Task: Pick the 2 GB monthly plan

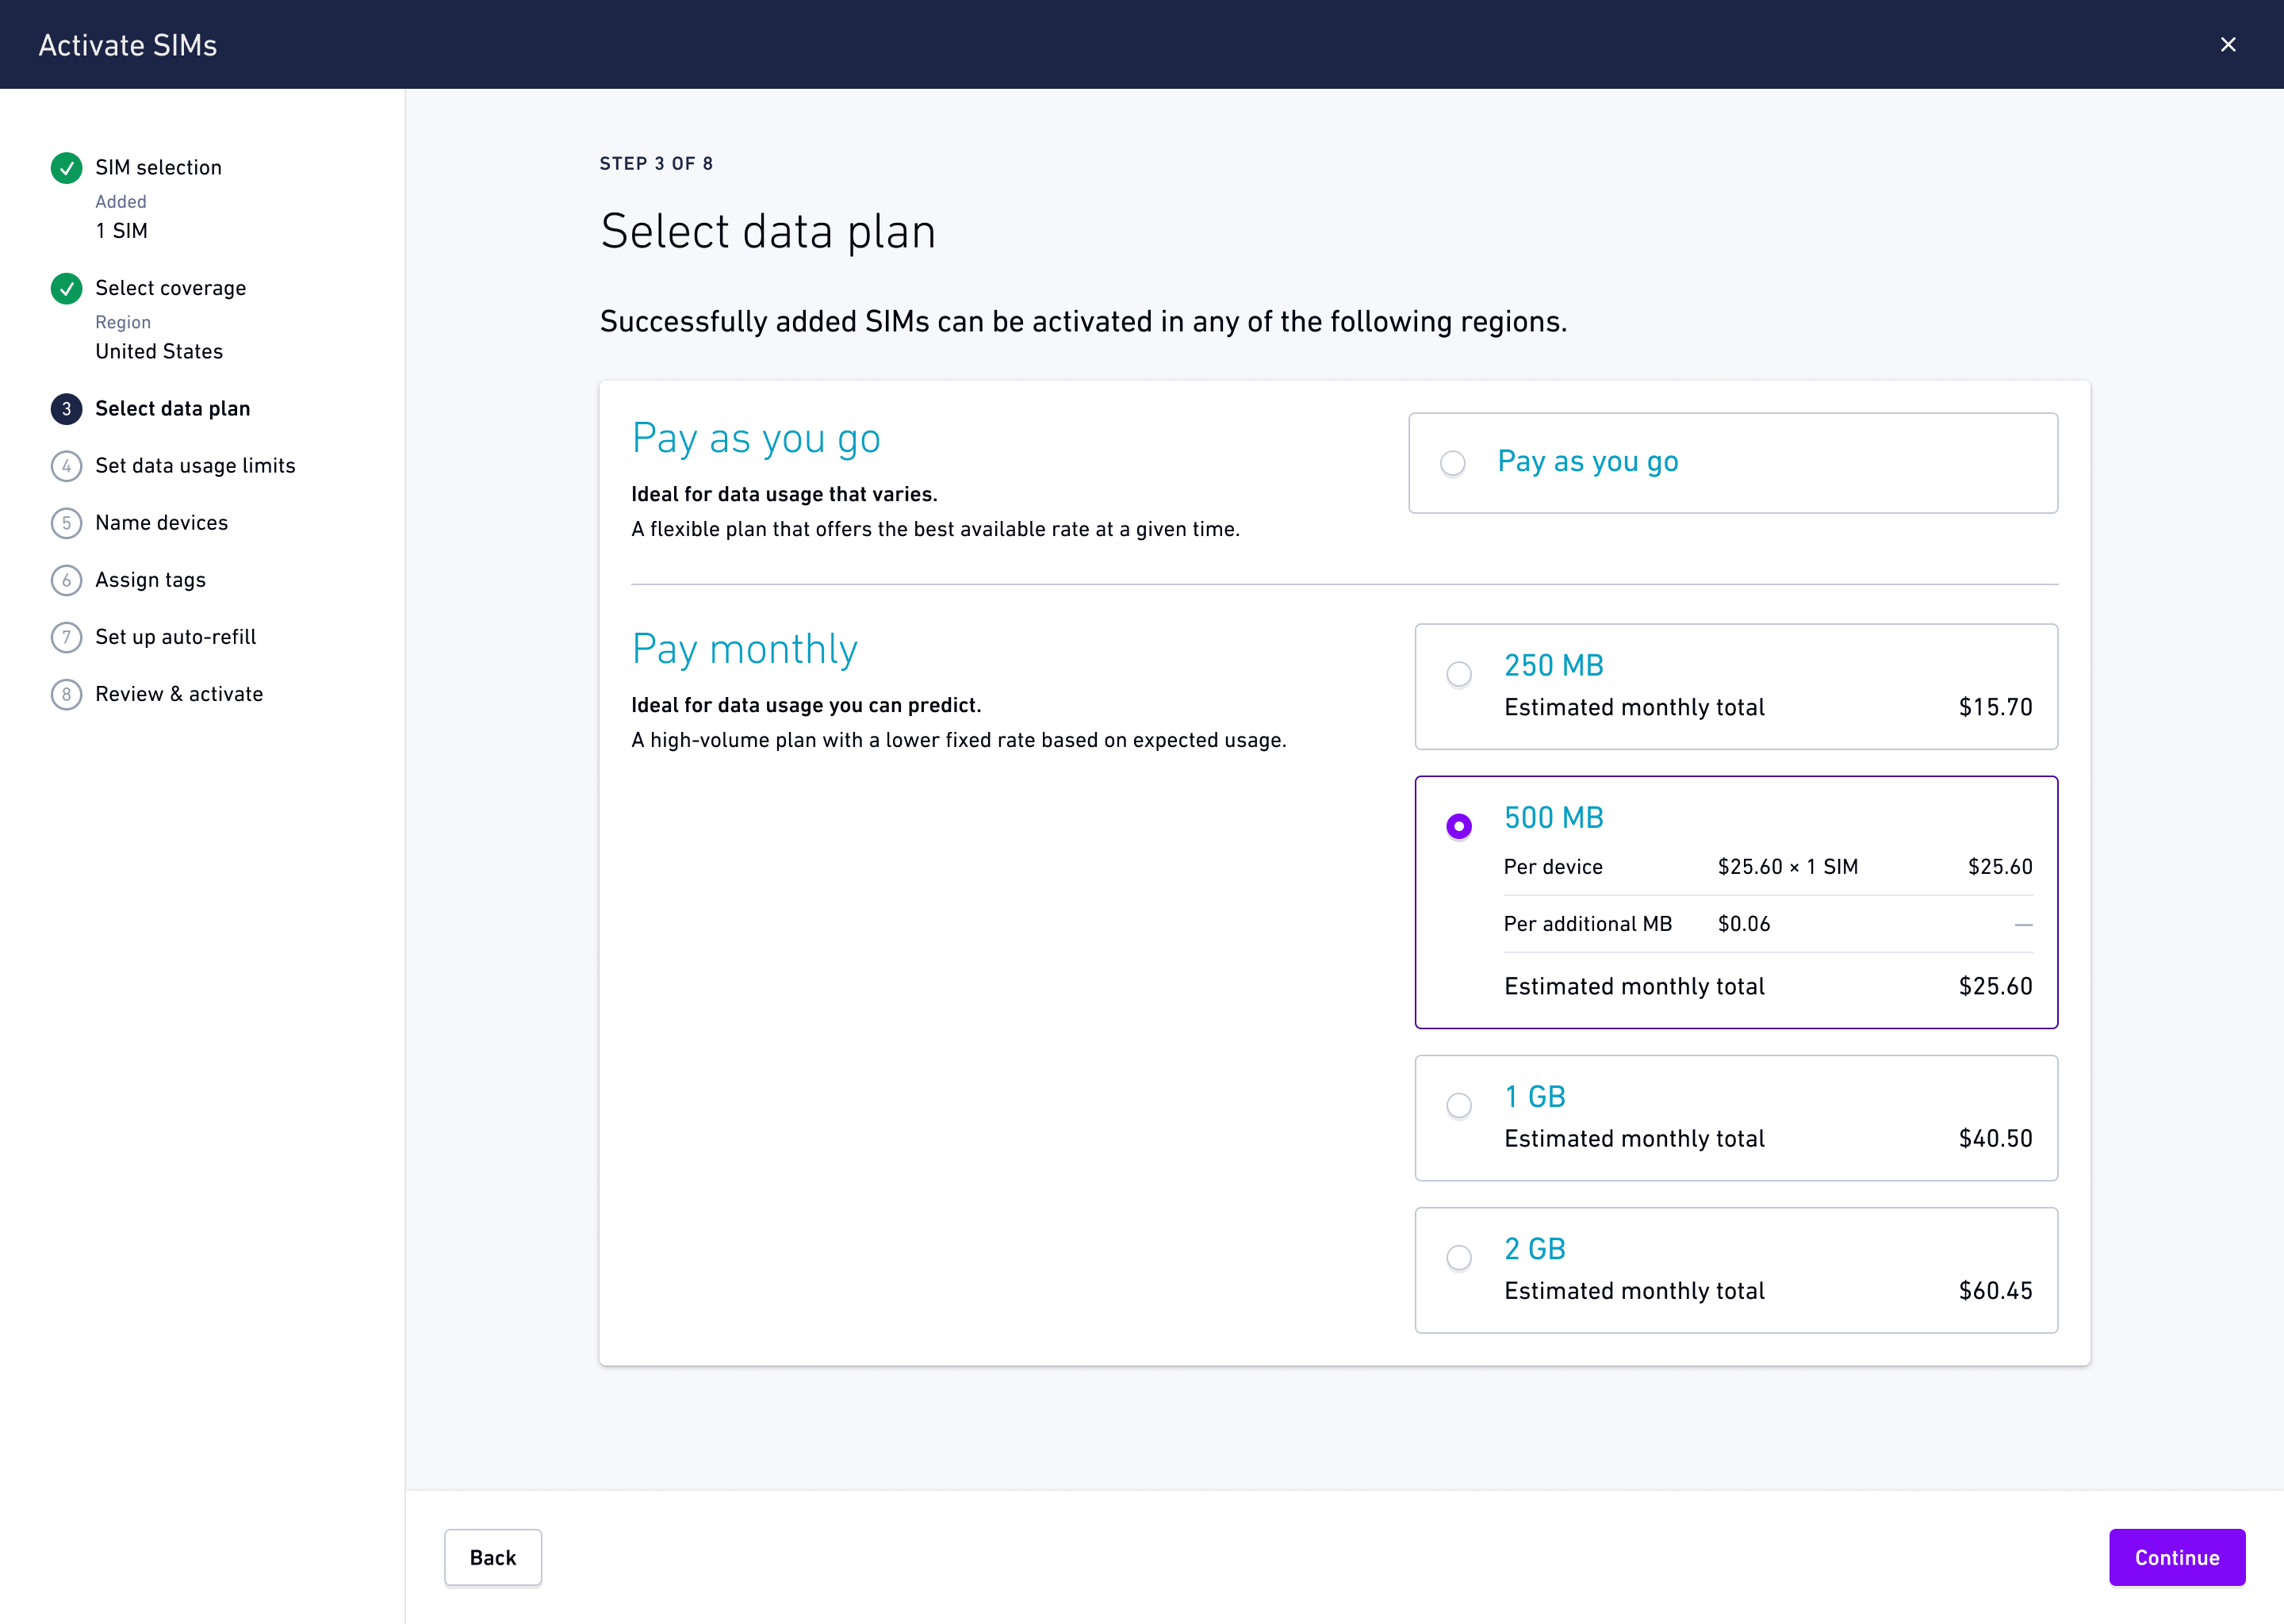Action: tap(1459, 1257)
